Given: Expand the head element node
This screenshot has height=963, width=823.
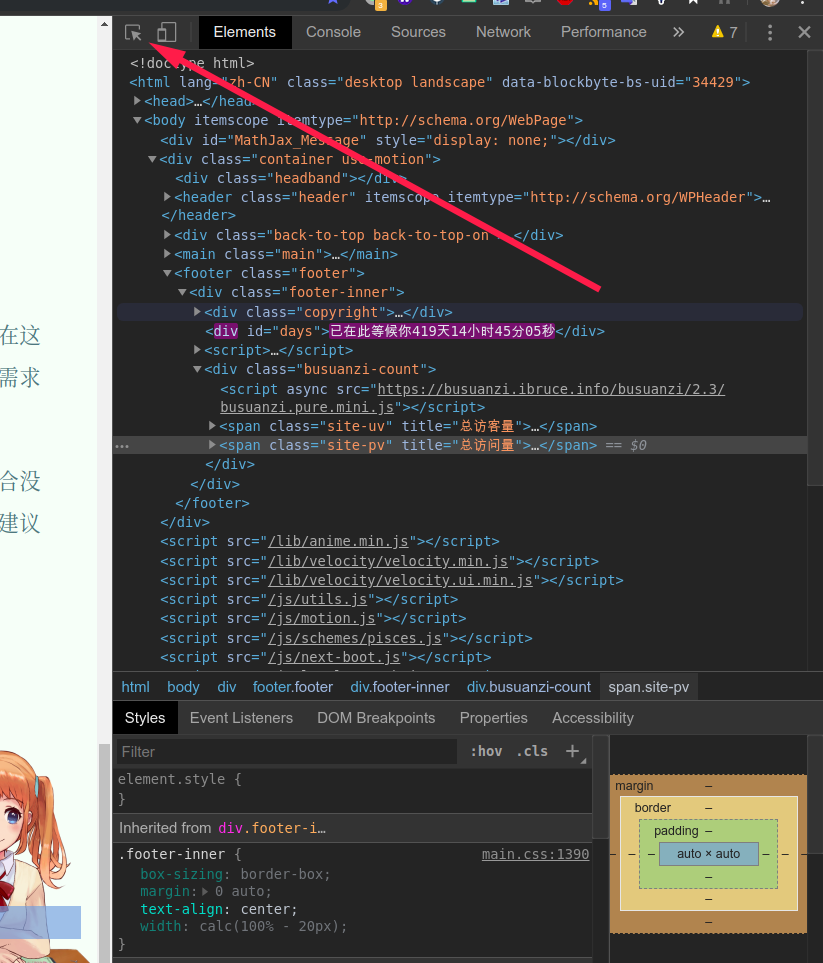Looking at the screenshot, I should click(138, 101).
